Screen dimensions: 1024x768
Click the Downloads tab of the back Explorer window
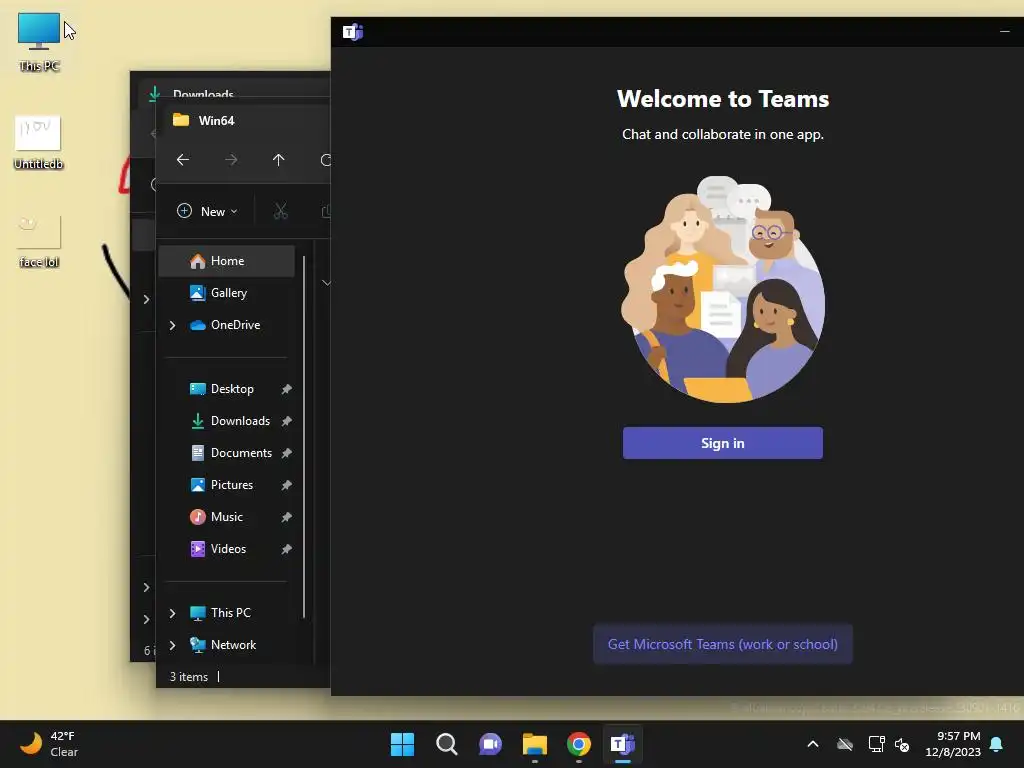pos(203,93)
